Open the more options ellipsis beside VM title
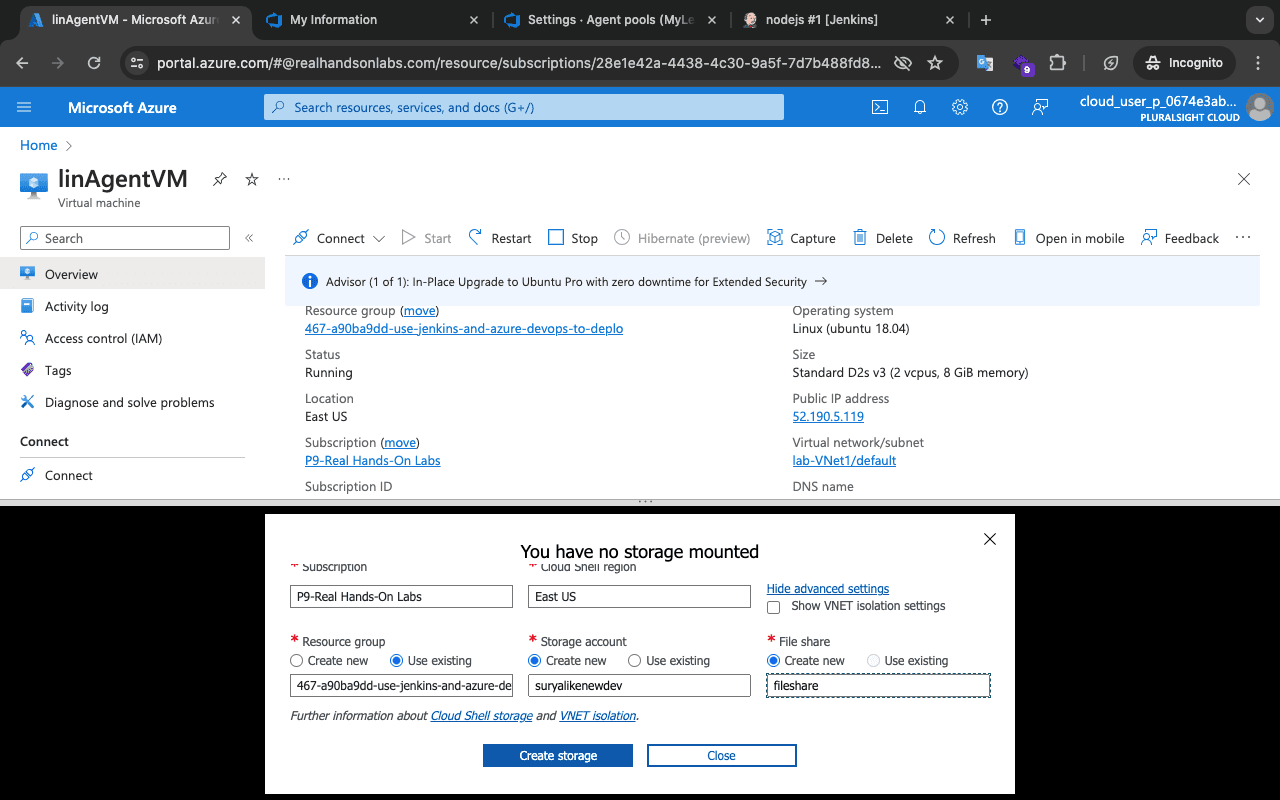Viewport: 1280px width, 800px height. pyautogui.click(x=284, y=179)
